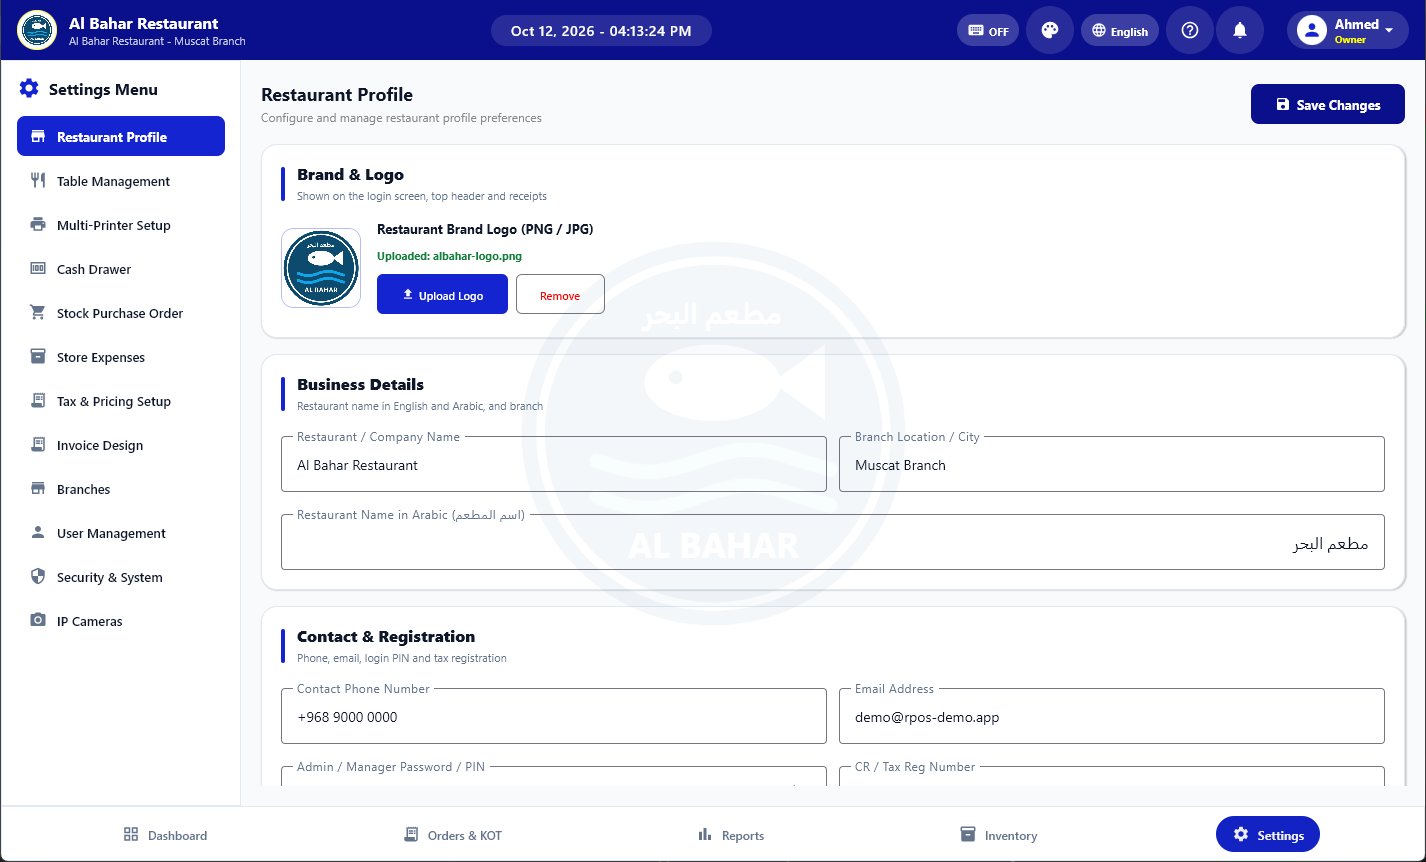Click the Settings Menu gear icon
This screenshot has width=1426, height=862.
point(29,89)
